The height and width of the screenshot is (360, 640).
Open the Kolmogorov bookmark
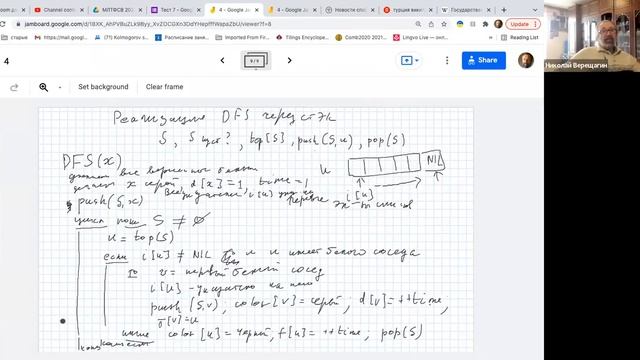[121, 37]
